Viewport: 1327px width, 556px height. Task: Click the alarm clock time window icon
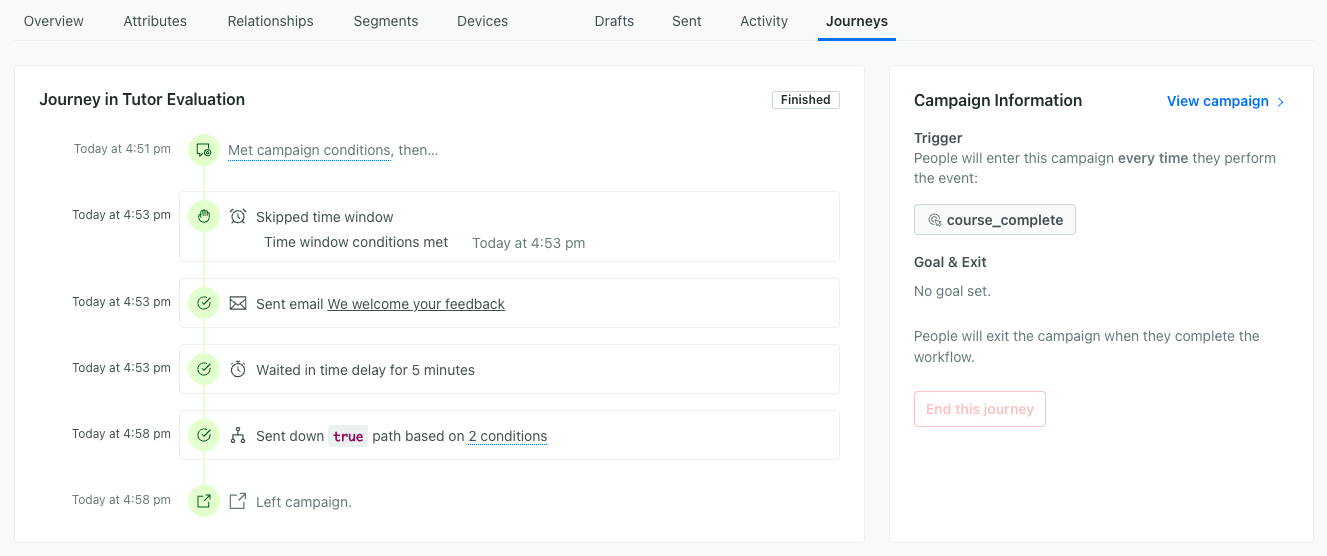(x=238, y=217)
